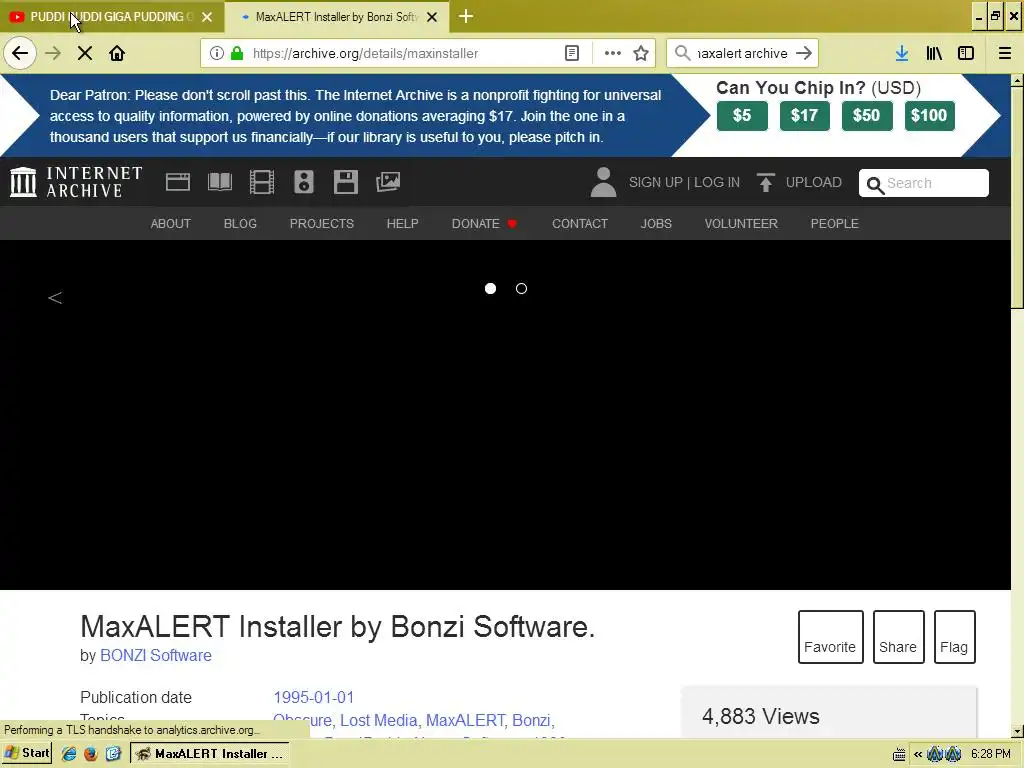Click the Flag button

(954, 637)
